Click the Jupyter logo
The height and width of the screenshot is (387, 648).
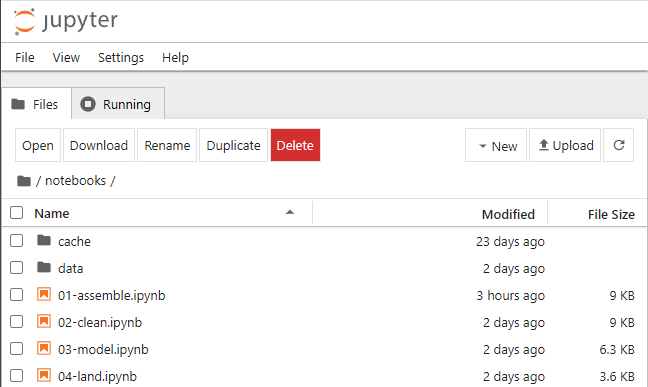[66, 22]
